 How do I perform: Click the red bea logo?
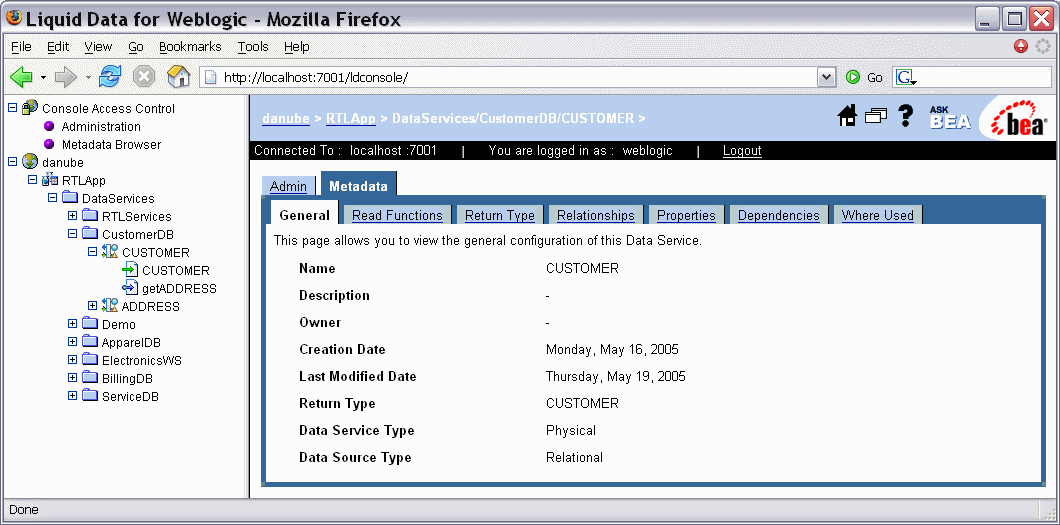(x=1019, y=118)
